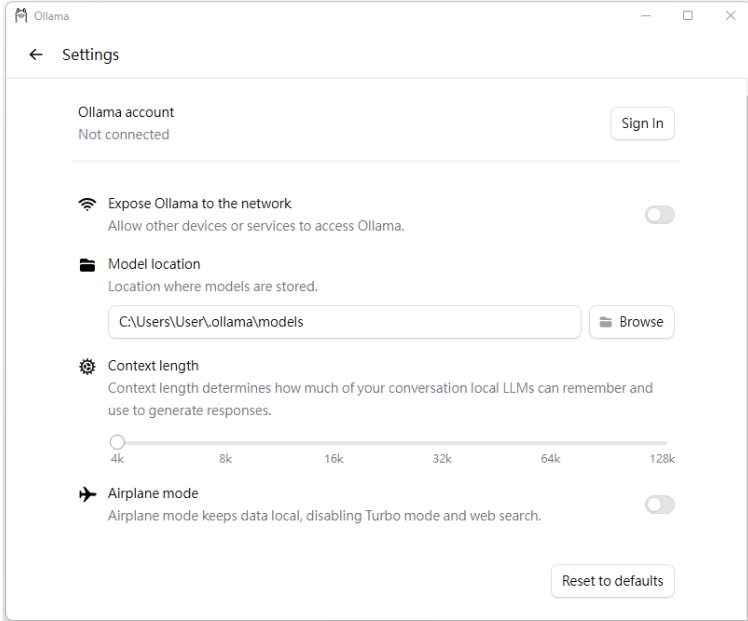Click the model location path text field

point(344,322)
